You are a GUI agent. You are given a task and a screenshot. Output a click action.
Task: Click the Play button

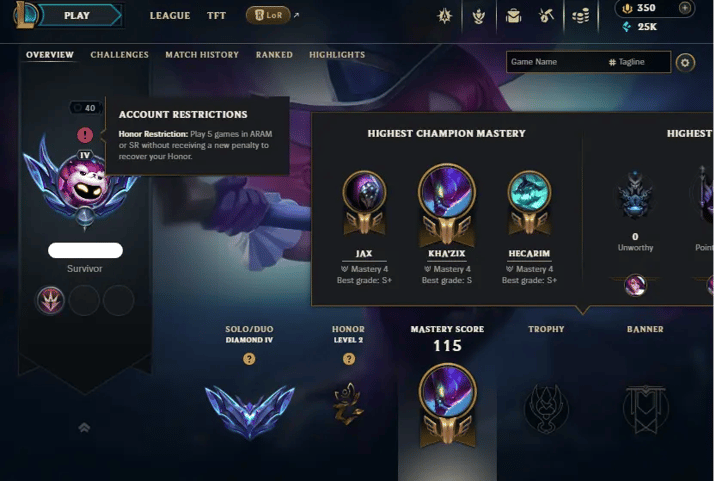pos(79,16)
